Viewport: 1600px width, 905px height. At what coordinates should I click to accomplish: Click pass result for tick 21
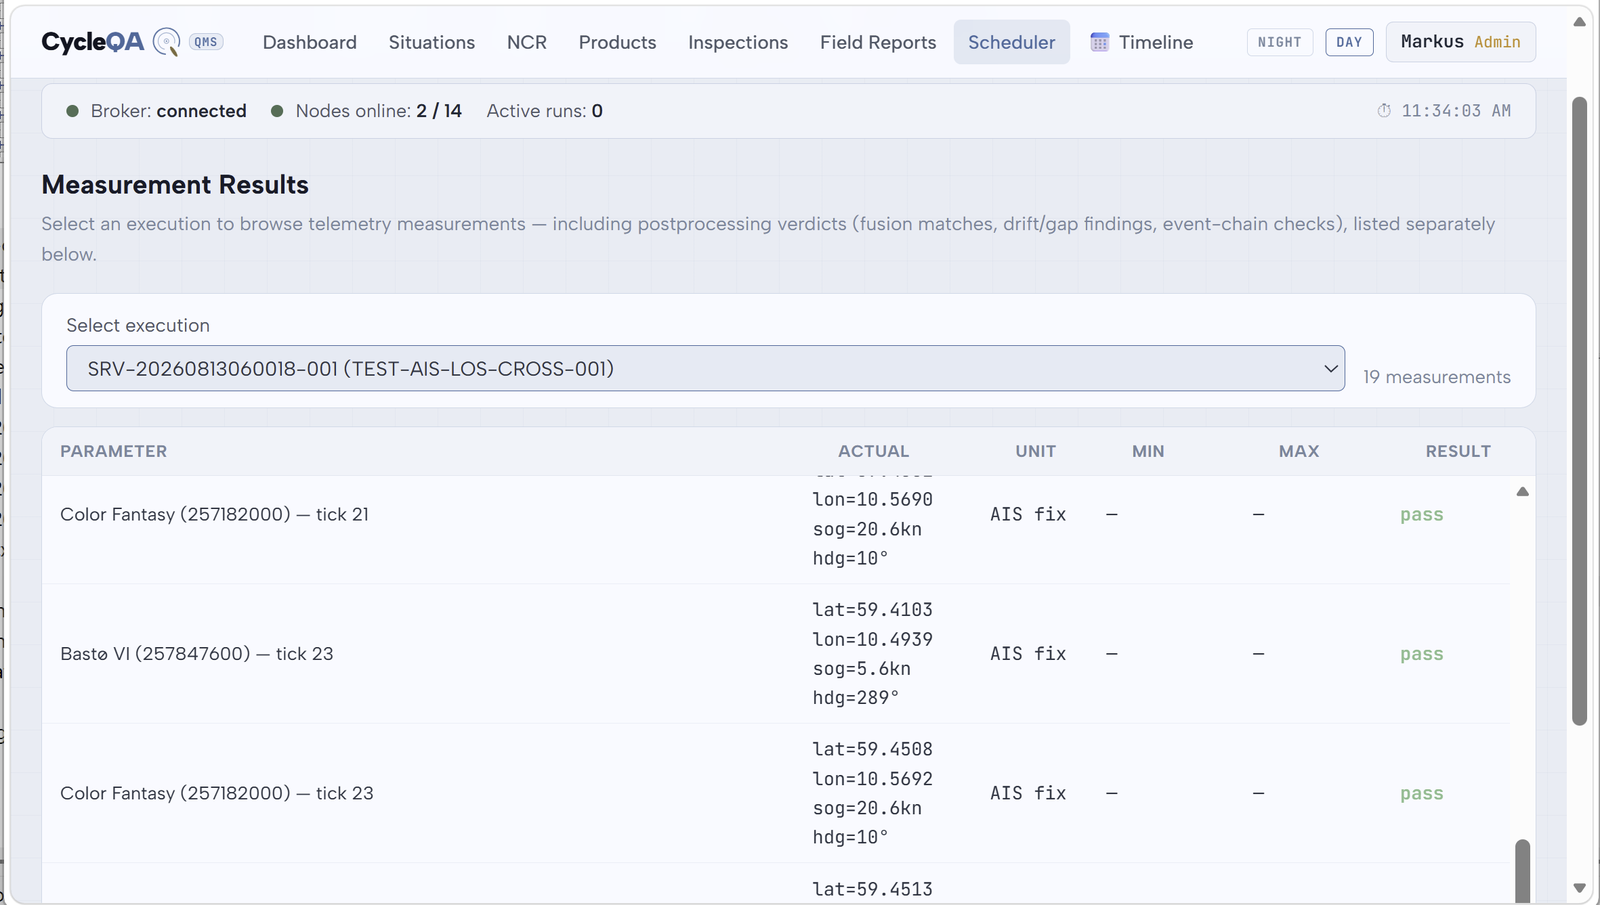1421,515
